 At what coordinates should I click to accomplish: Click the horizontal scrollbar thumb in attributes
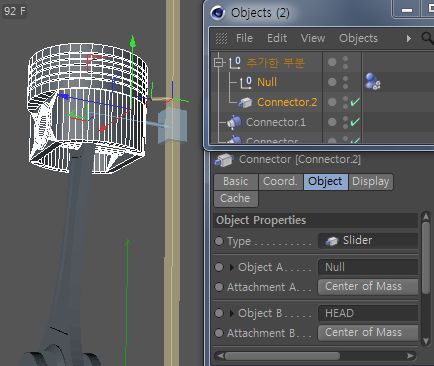282,356
